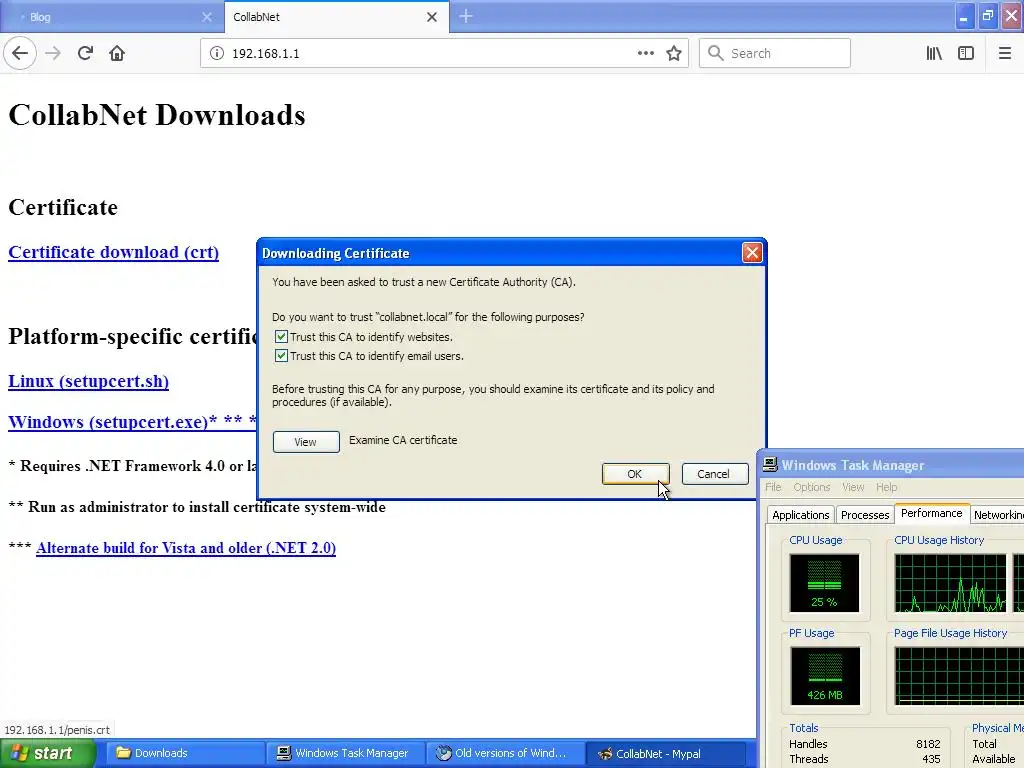Viewport: 1024px width, 768px height.
Task: Open View menu in Task Manager
Action: [x=853, y=487]
